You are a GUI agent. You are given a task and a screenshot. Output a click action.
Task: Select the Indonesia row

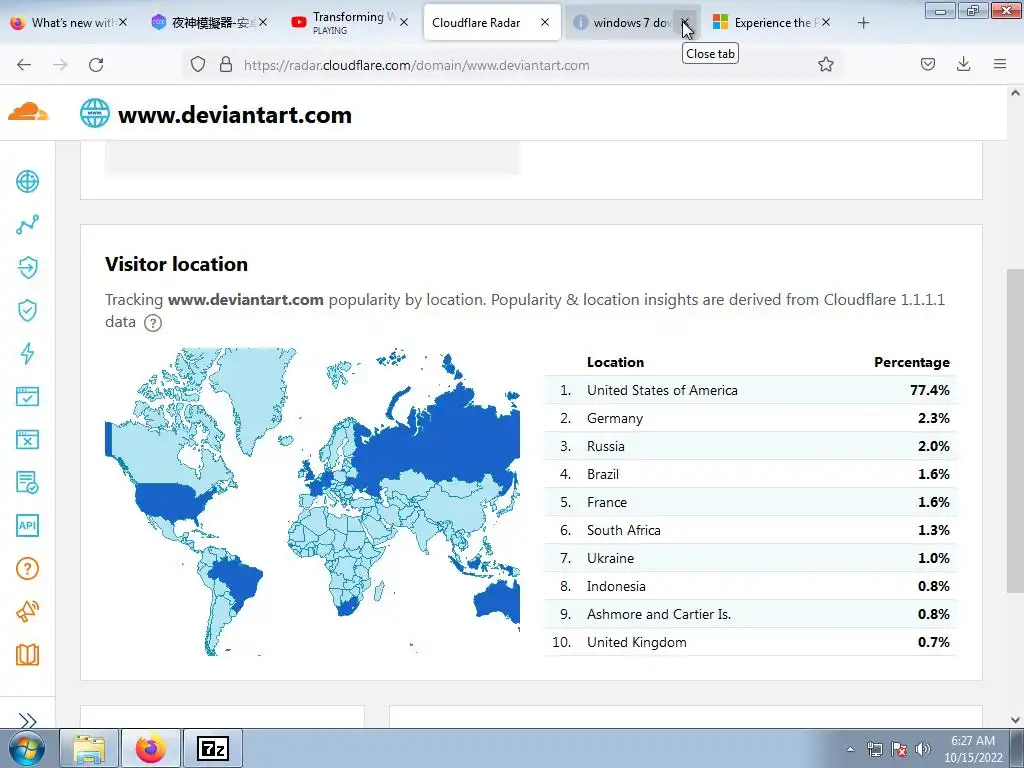click(x=751, y=586)
